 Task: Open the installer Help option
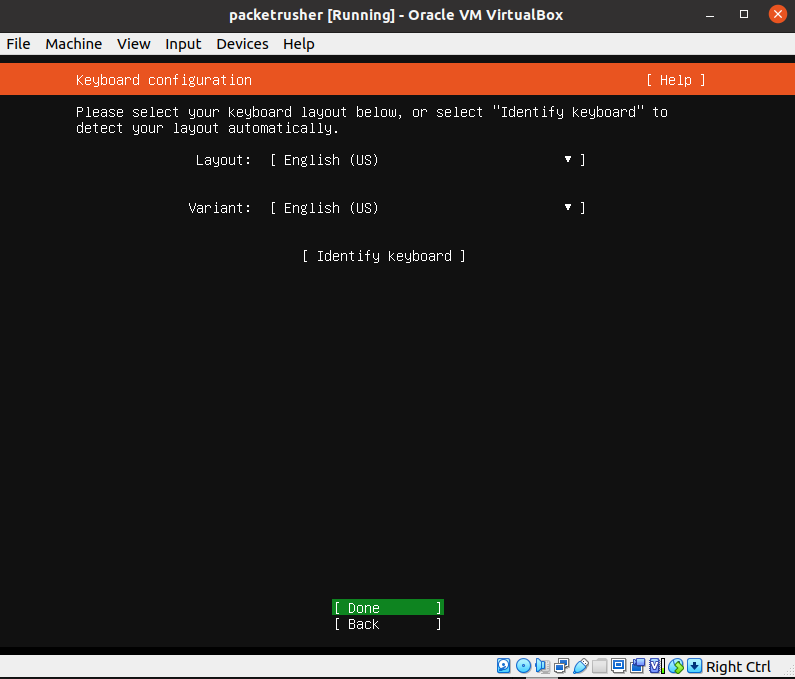coord(675,80)
